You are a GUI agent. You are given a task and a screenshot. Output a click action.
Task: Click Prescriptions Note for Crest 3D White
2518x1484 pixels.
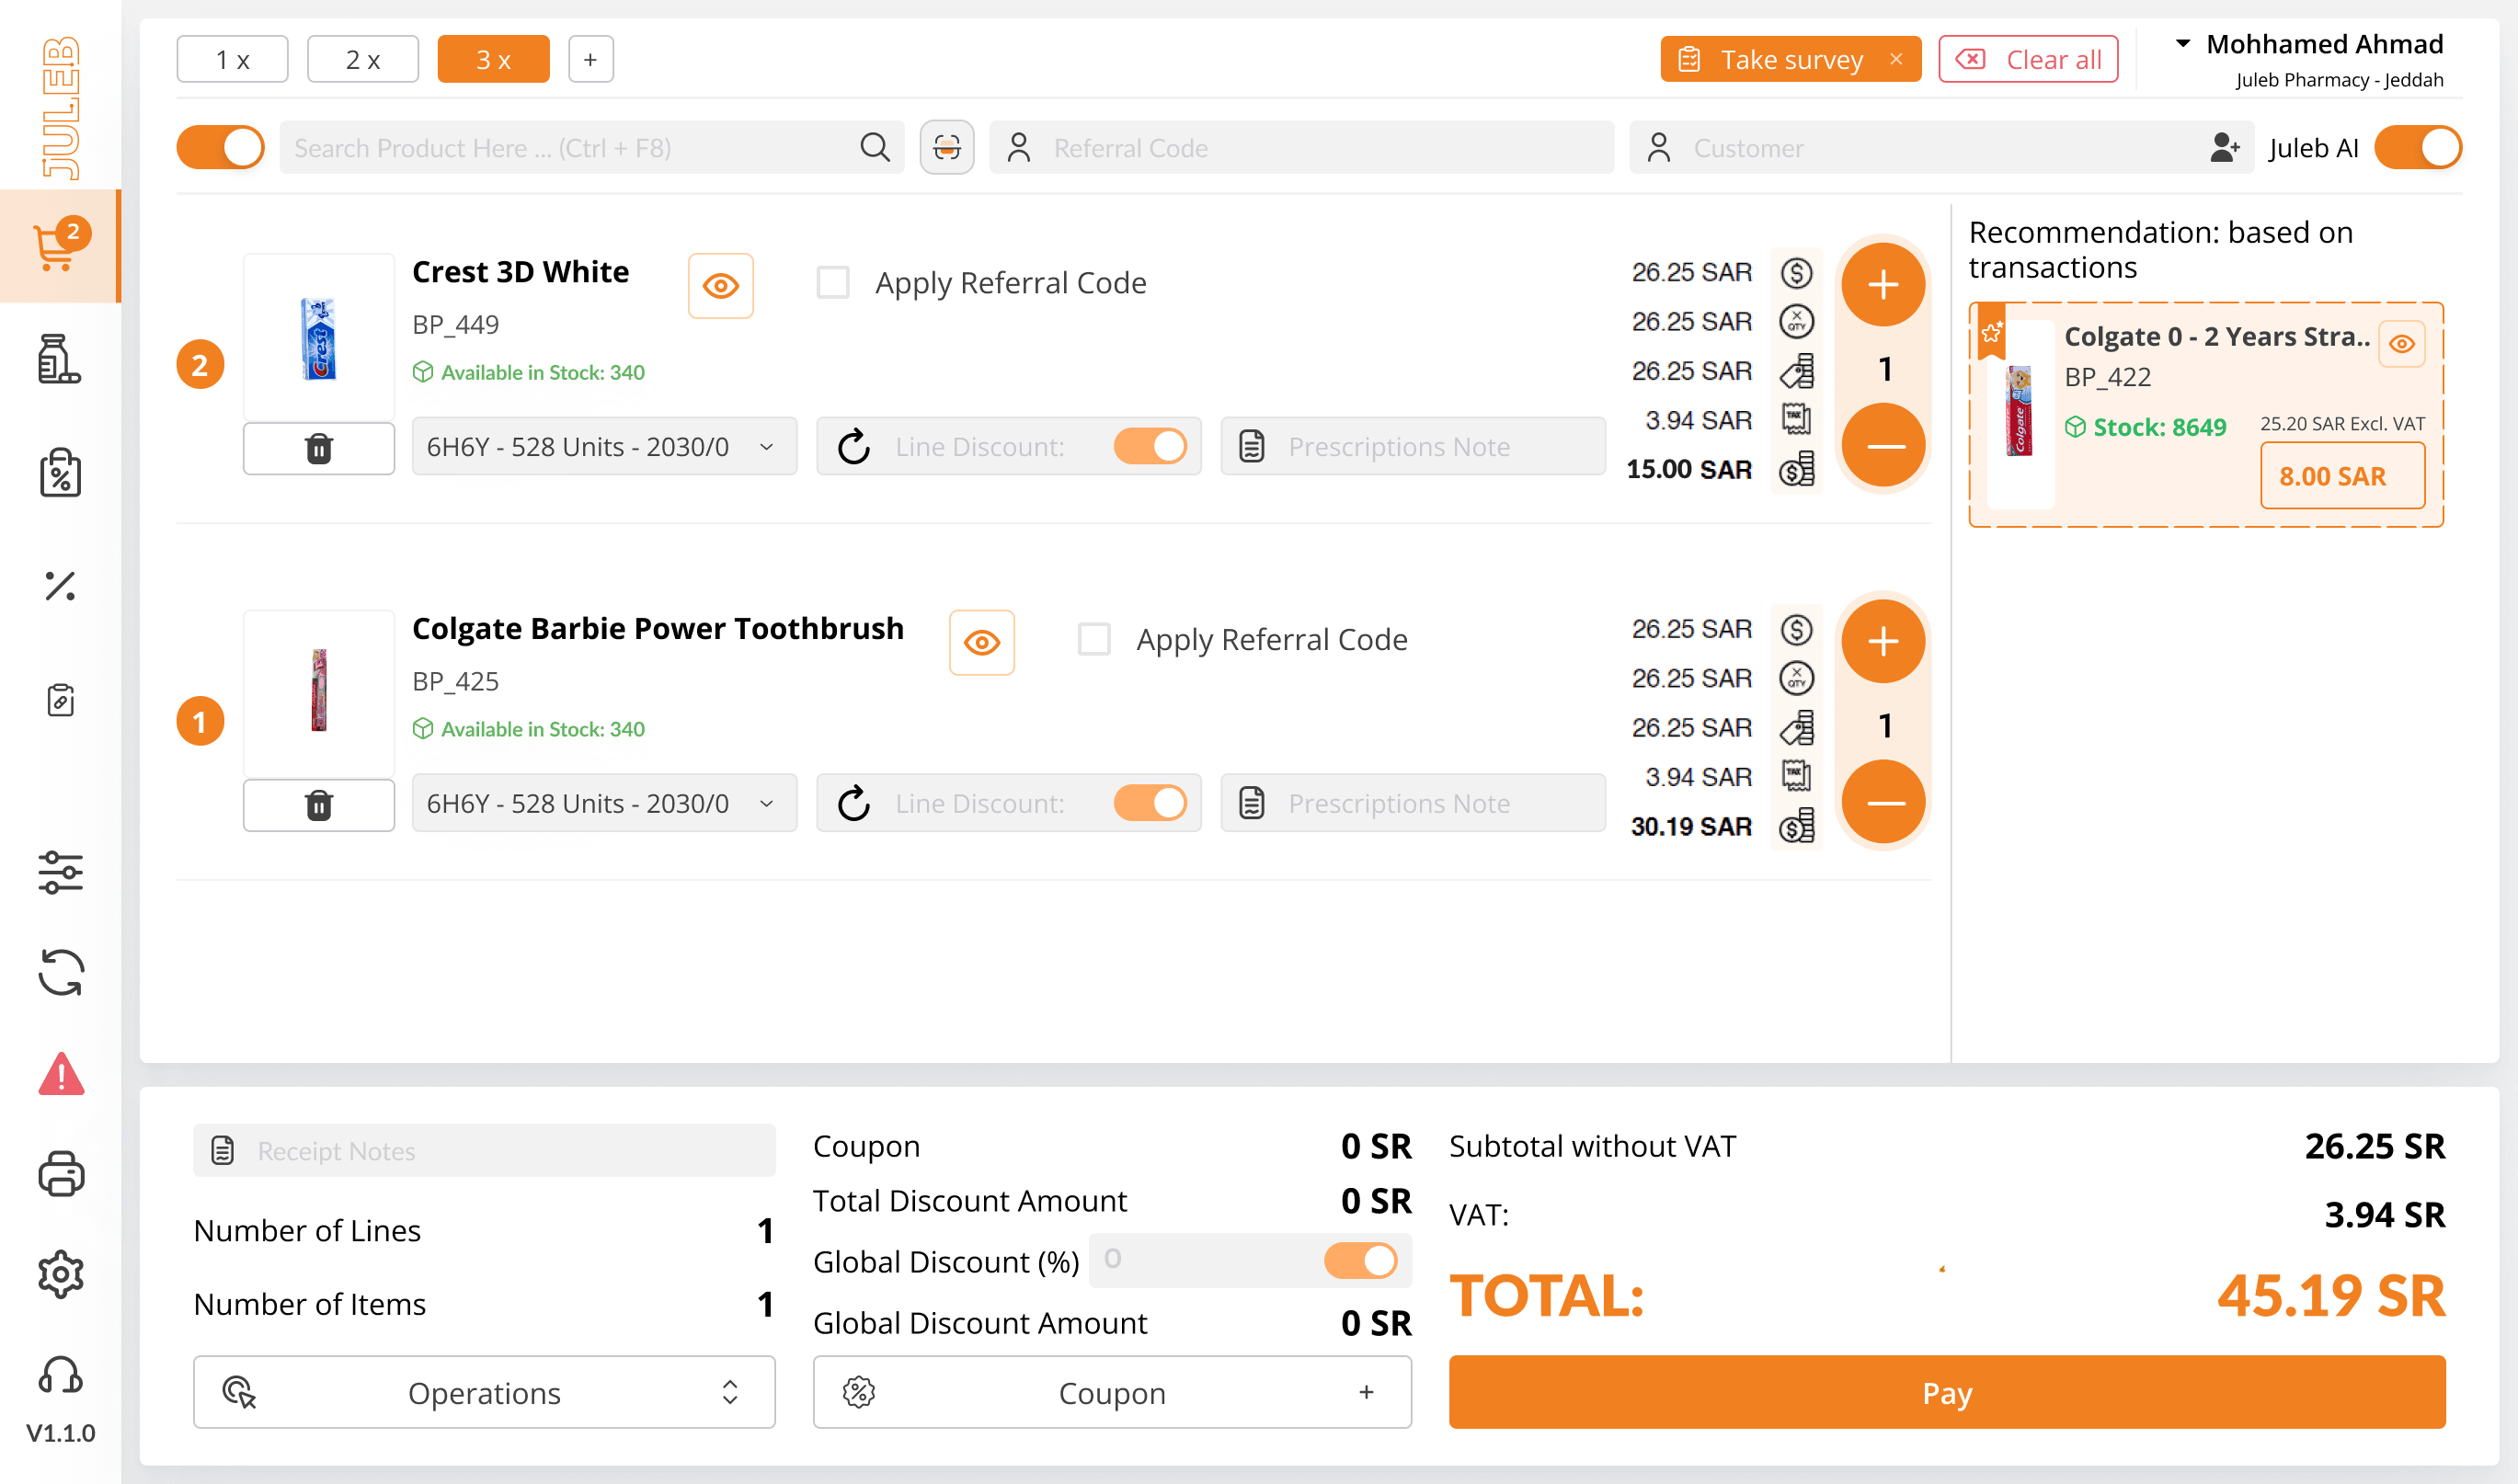point(1412,447)
